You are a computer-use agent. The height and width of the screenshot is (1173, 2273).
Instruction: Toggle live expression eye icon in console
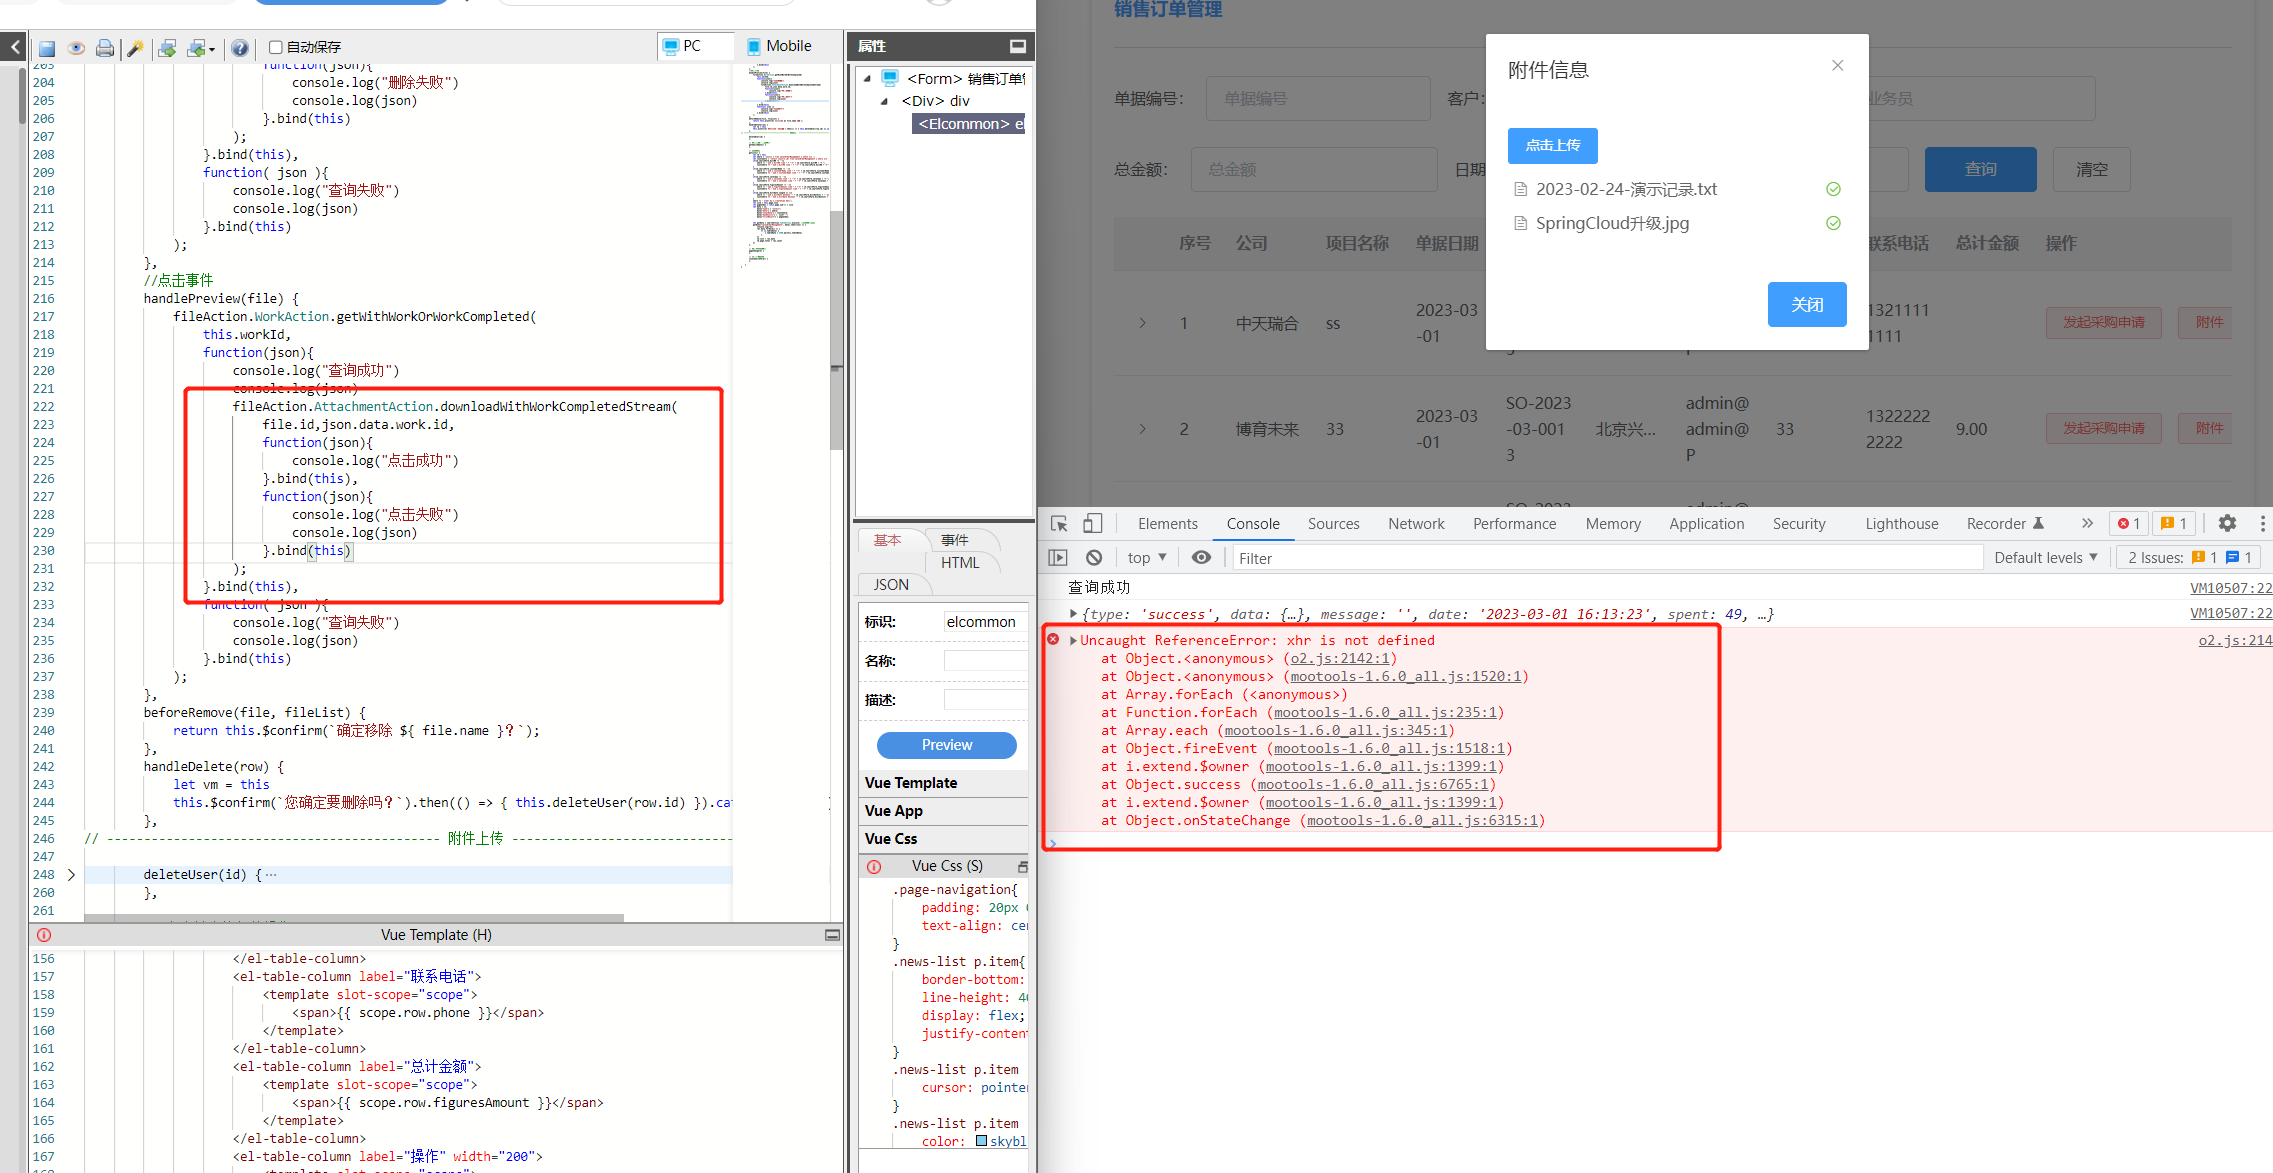point(1201,558)
